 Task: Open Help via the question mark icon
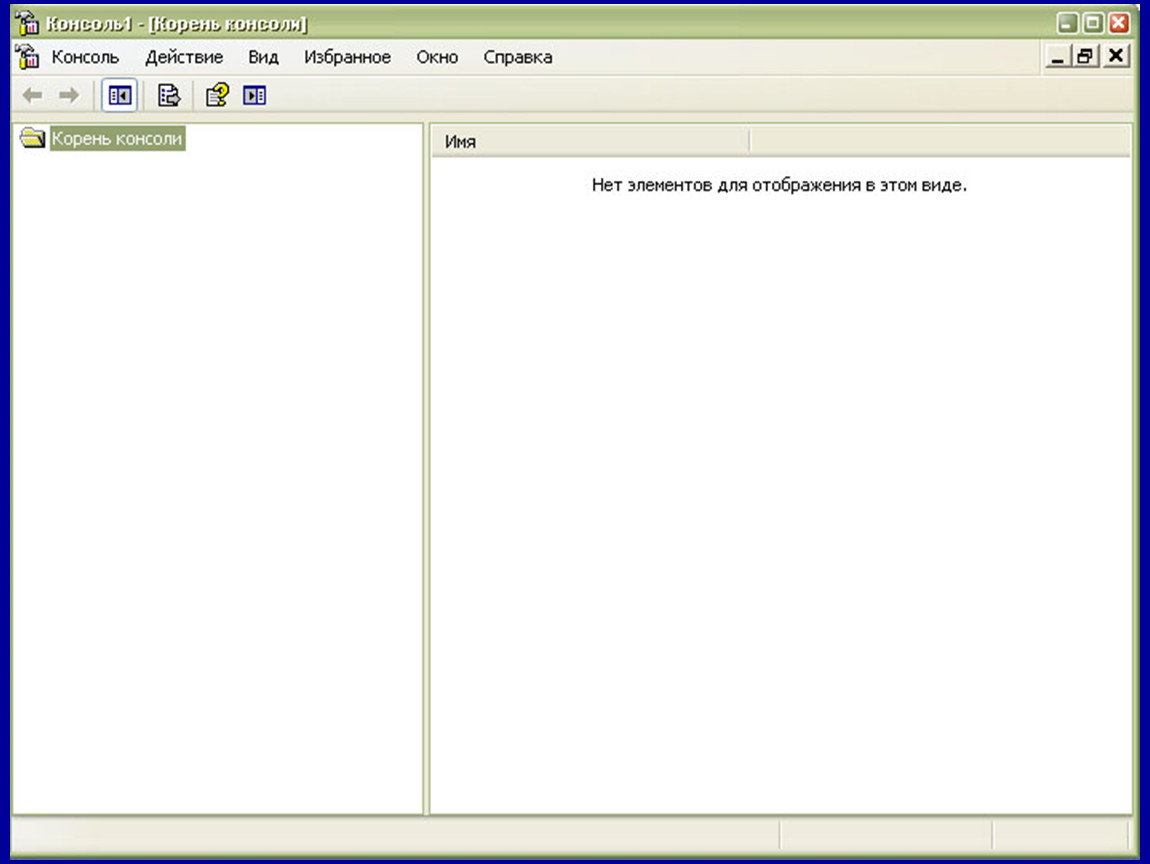point(217,95)
